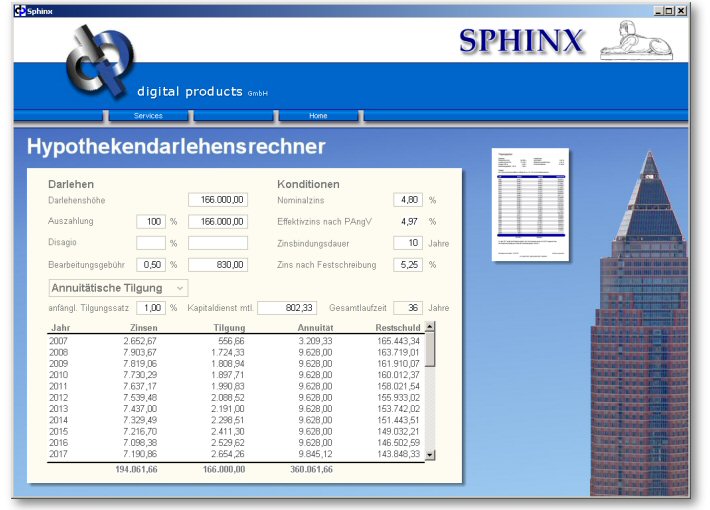Click Restschuld value 143.848,33
This screenshot has height=510, width=710.
pyautogui.click(x=398, y=454)
